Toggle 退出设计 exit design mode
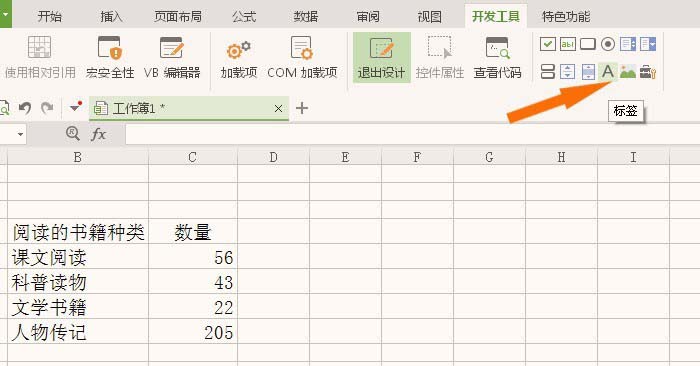Screen dimensions: 700x366 pos(381,57)
